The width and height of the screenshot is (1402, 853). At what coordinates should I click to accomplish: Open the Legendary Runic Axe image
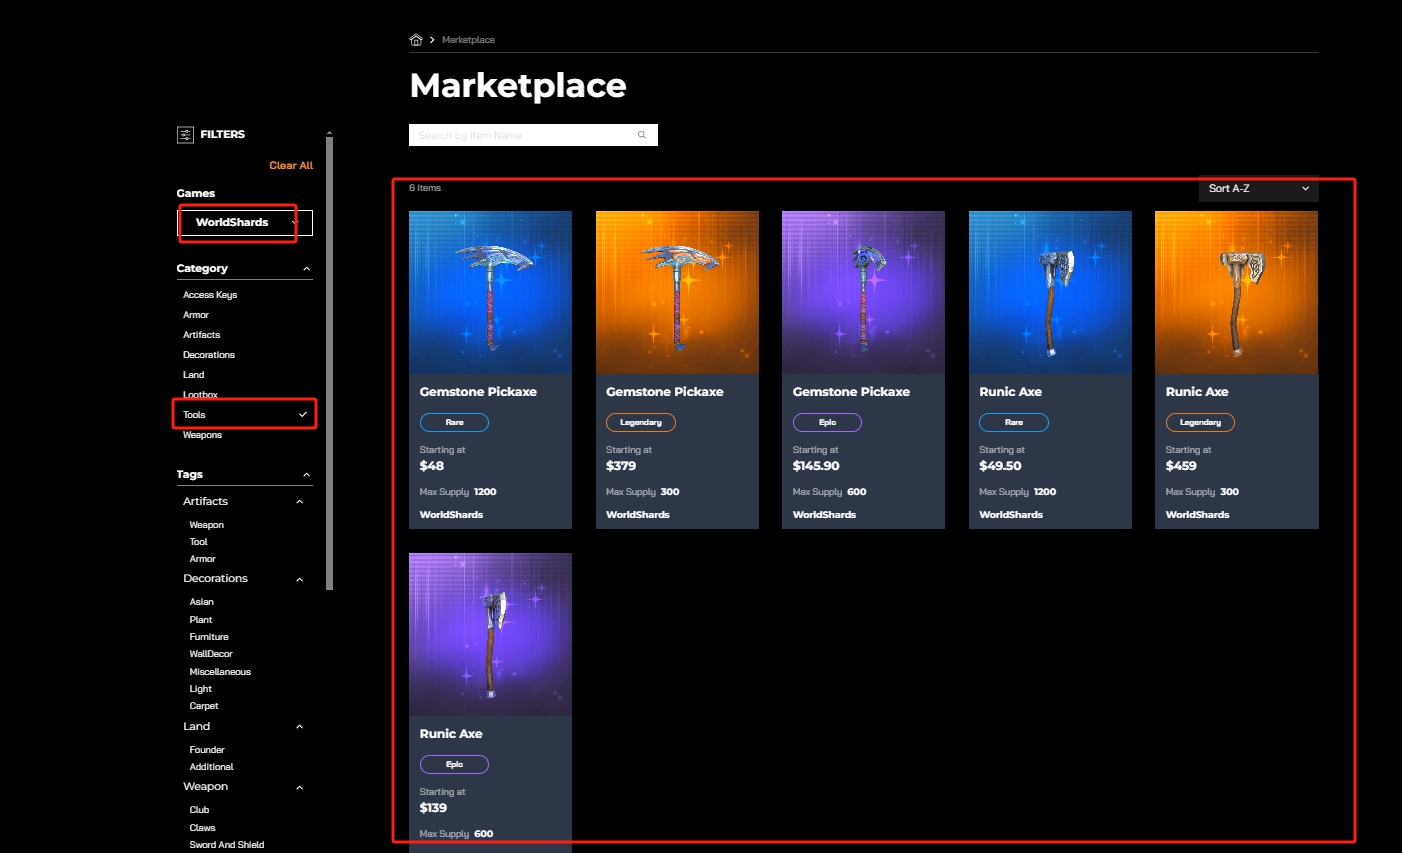tap(1236, 292)
